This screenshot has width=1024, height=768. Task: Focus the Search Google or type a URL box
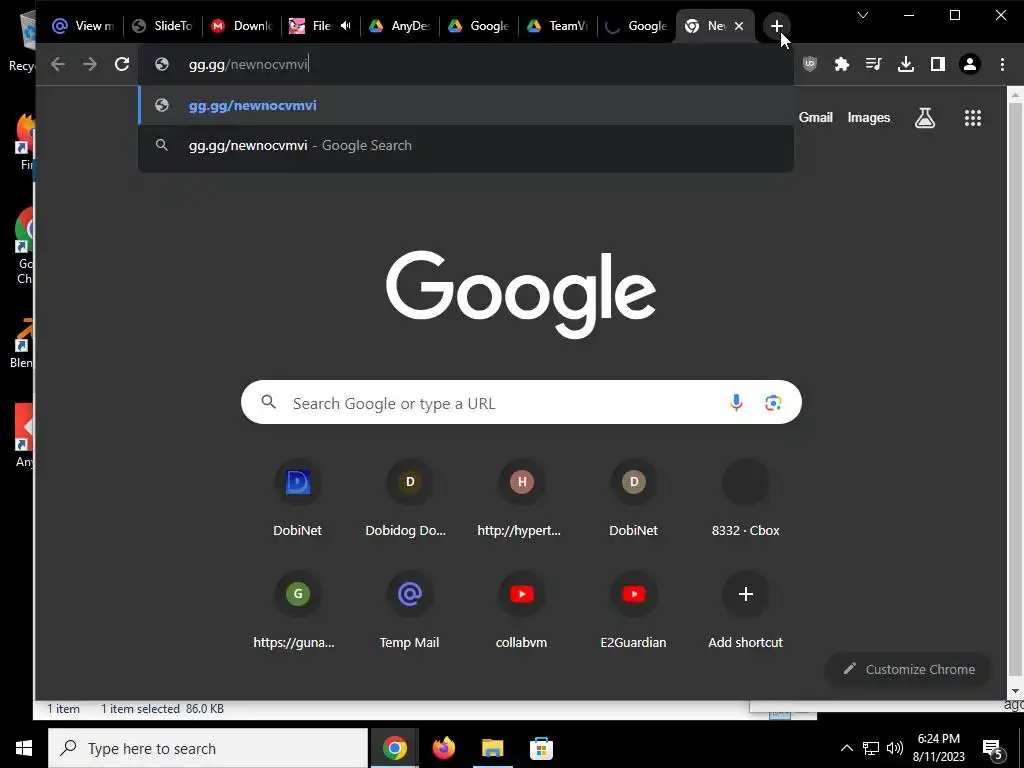tap(521, 402)
